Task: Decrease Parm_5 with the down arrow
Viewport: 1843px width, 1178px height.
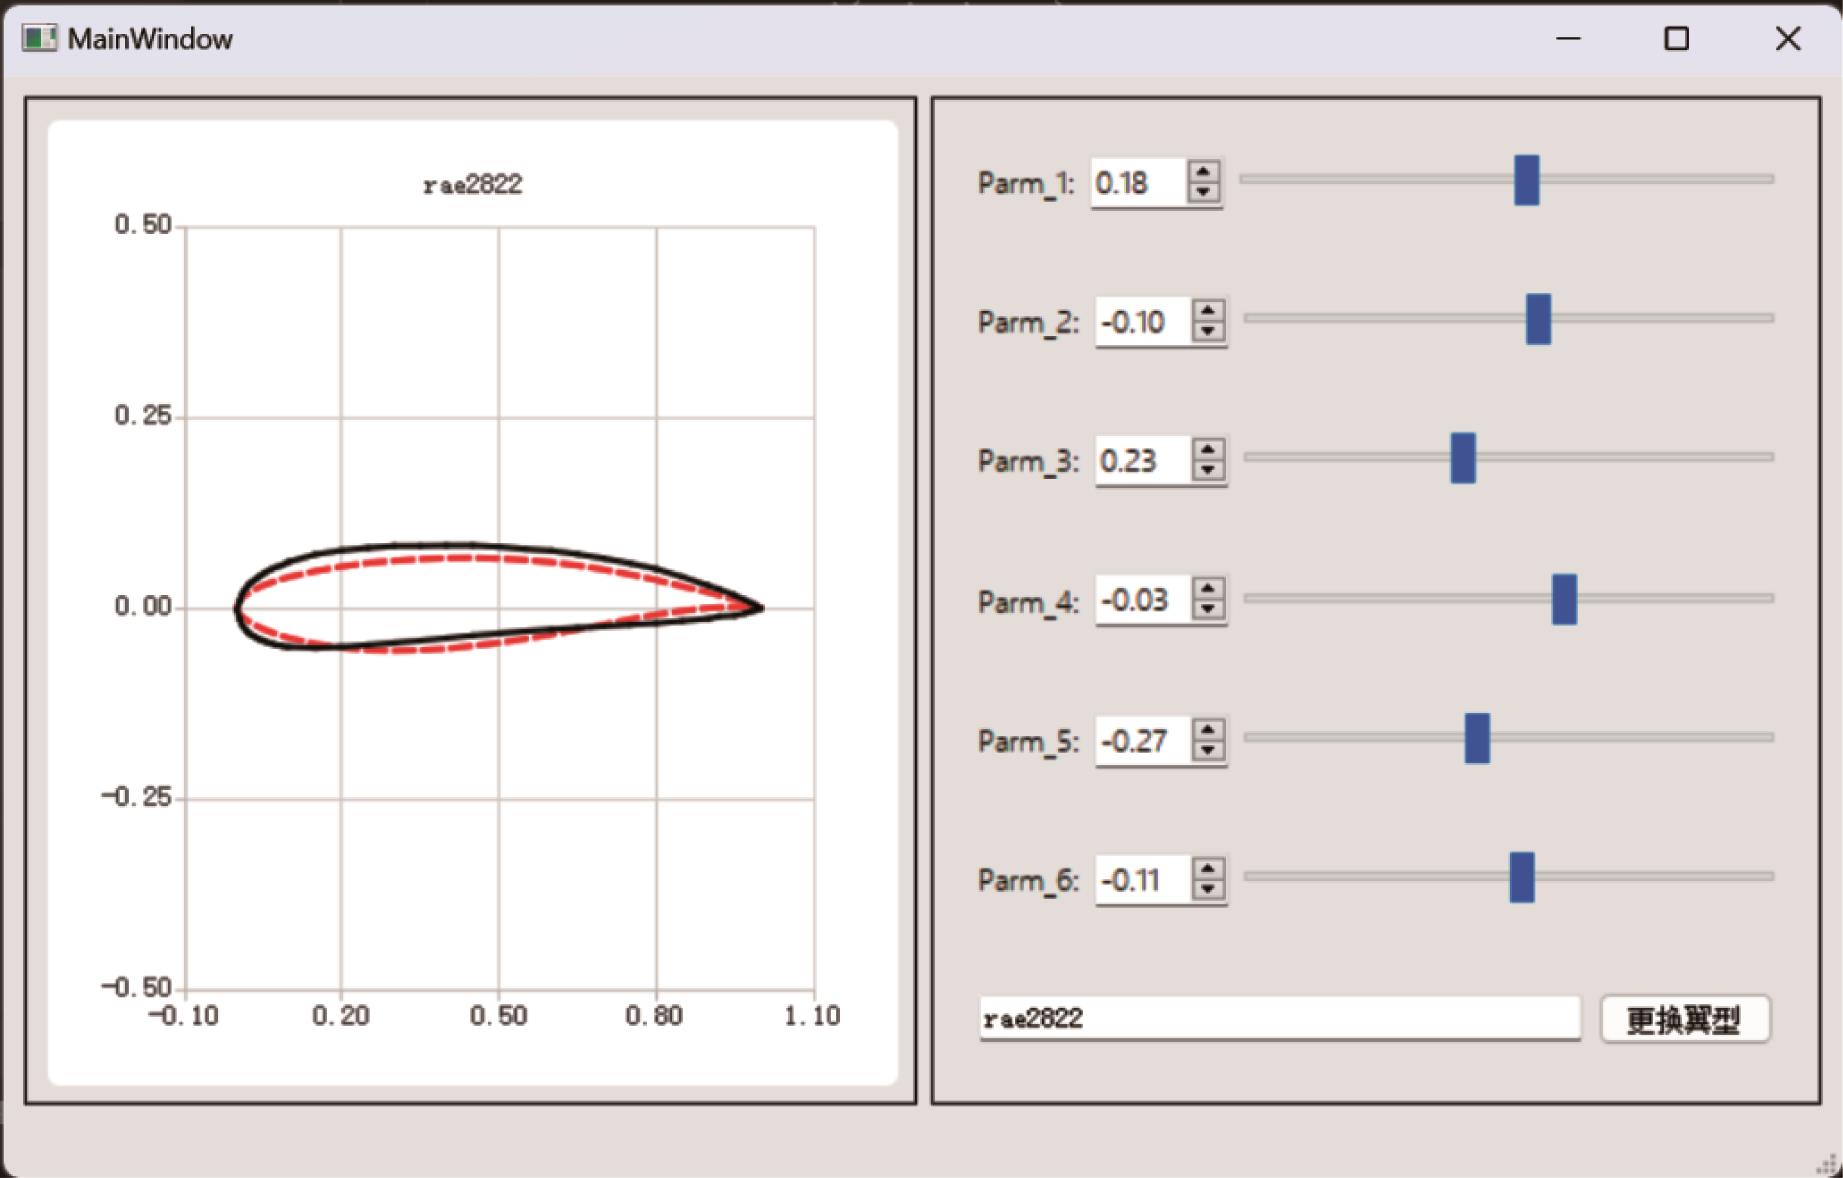Action: (1209, 750)
